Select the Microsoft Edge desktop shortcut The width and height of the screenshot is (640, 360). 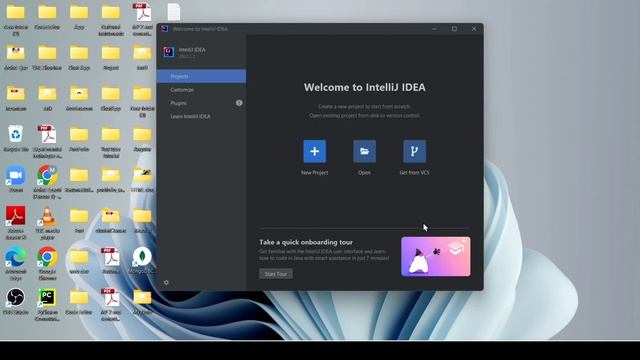pos(16,264)
